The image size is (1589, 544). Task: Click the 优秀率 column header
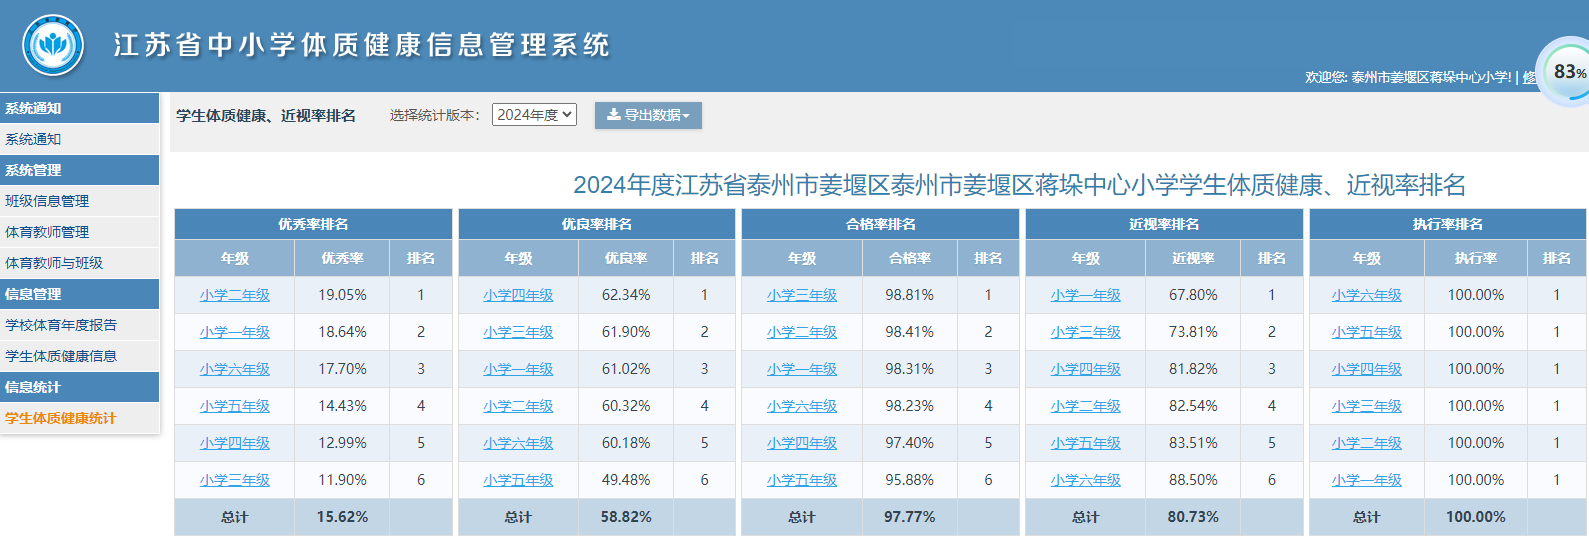[342, 258]
